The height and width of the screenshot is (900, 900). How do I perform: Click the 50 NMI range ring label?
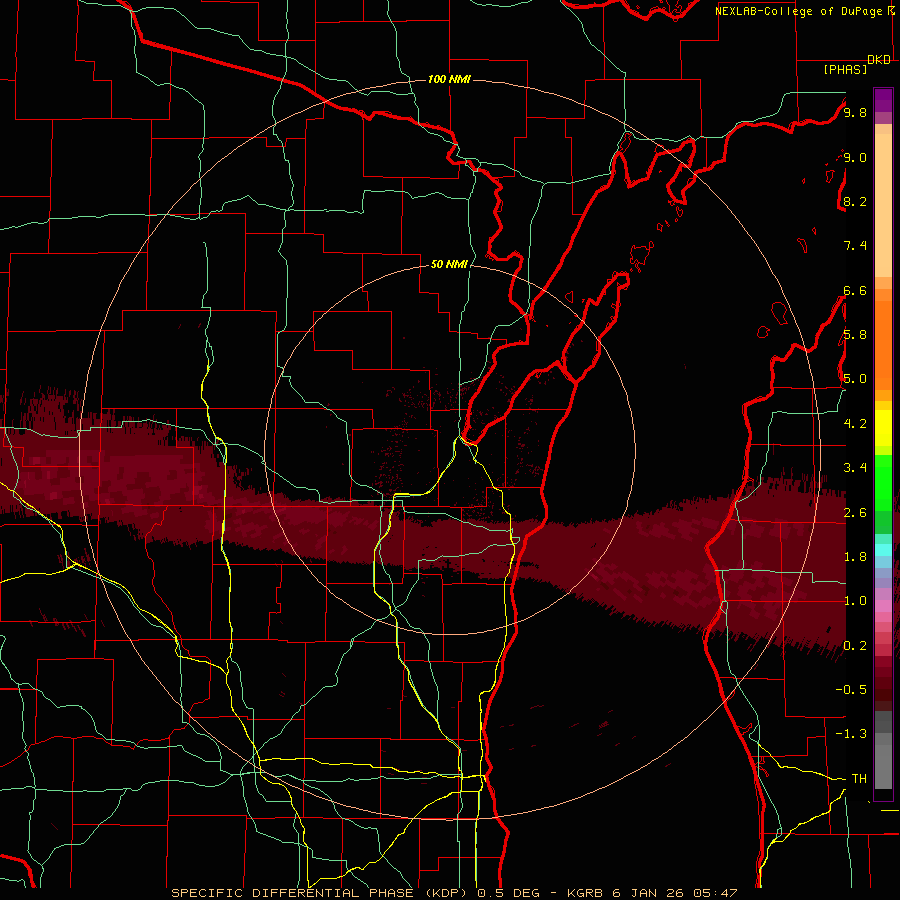click(x=449, y=265)
